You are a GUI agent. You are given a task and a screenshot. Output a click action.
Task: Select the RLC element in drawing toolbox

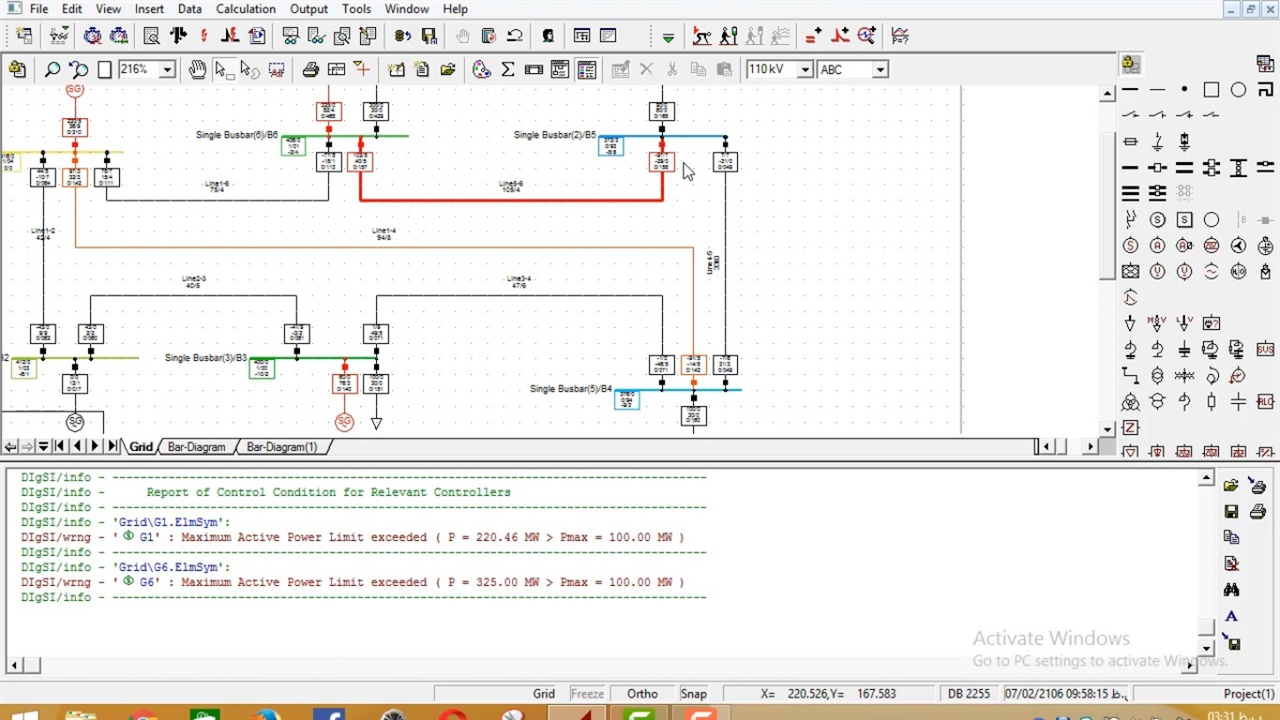[1265, 402]
